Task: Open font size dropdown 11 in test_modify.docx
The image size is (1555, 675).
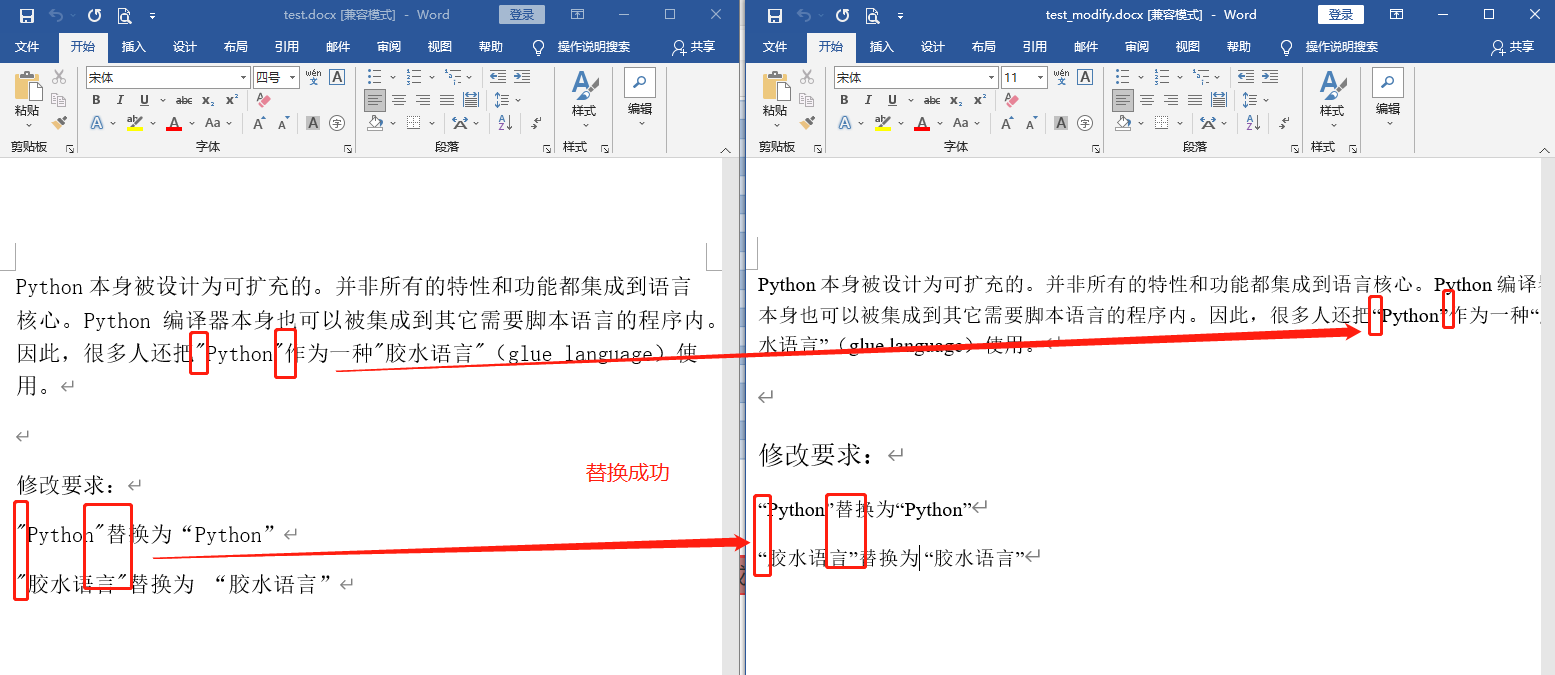Action: tap(1041, 78)
